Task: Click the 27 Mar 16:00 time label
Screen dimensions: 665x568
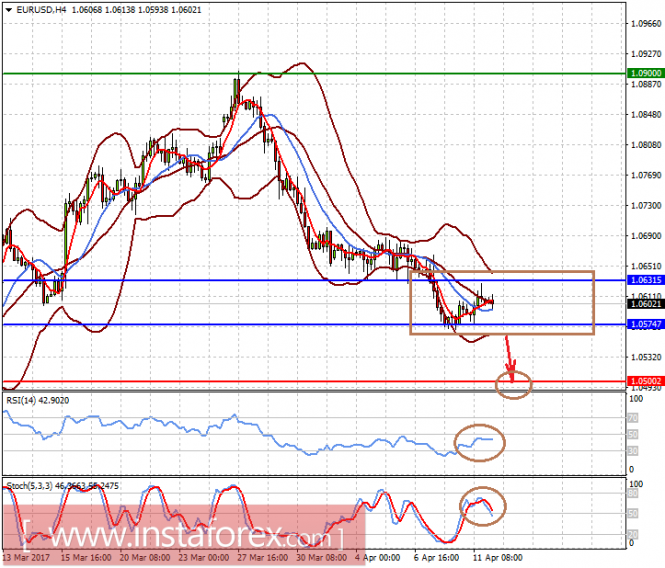Action: (263, 557)
